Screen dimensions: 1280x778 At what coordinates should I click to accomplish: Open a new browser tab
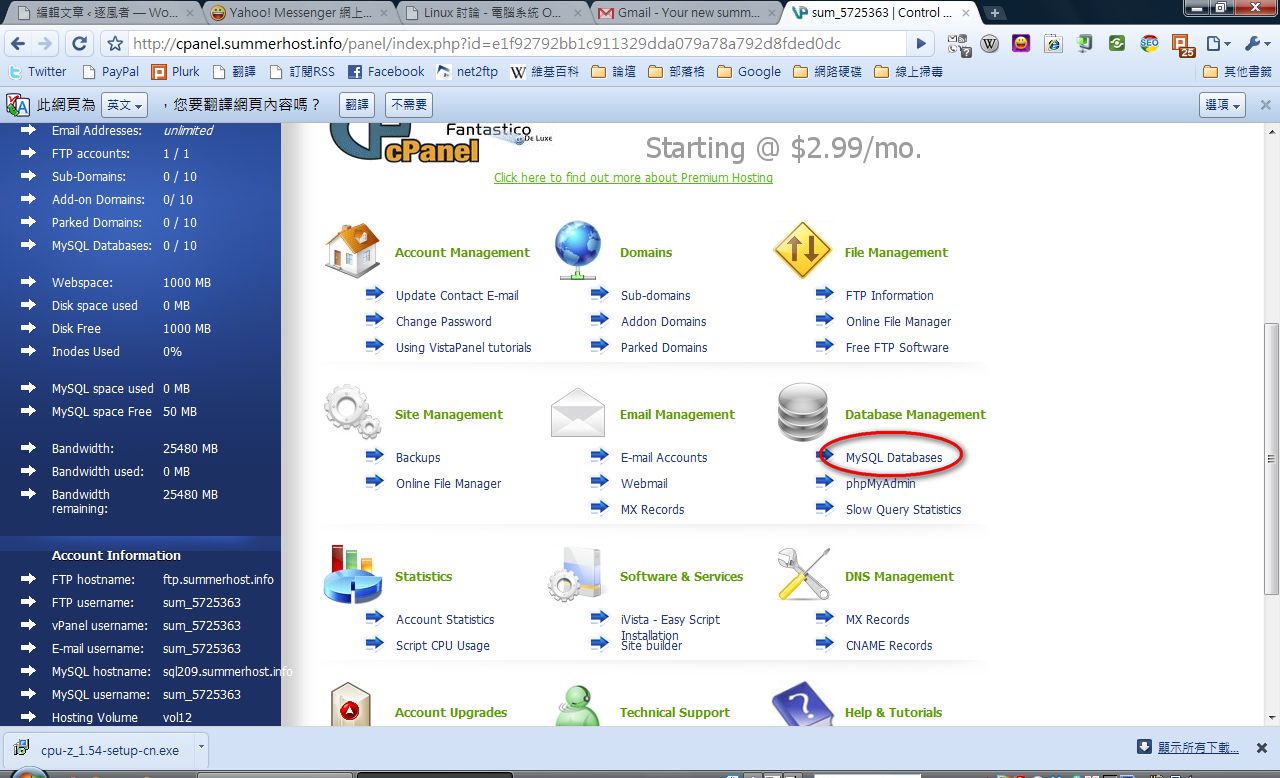[x=995, y=13]
